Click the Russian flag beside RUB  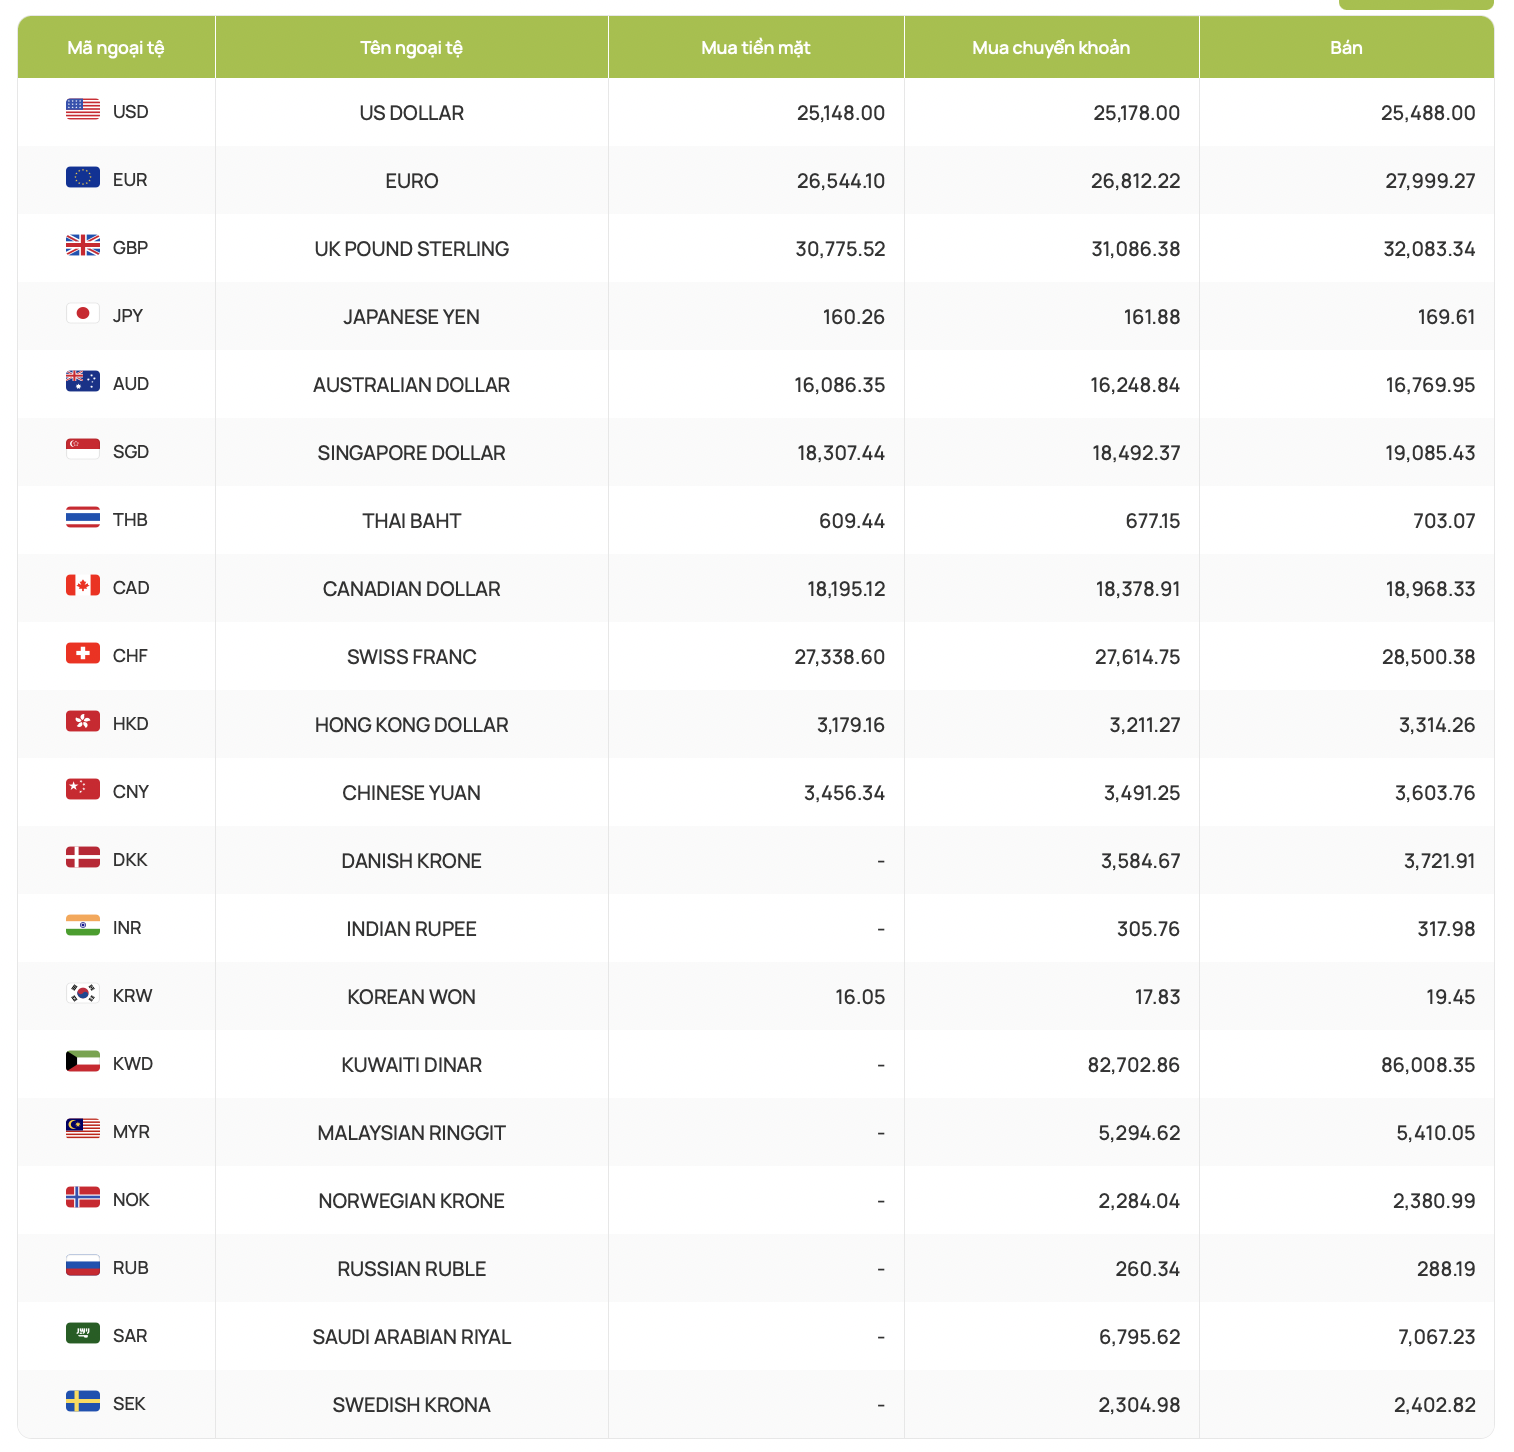coord(83,1265)
